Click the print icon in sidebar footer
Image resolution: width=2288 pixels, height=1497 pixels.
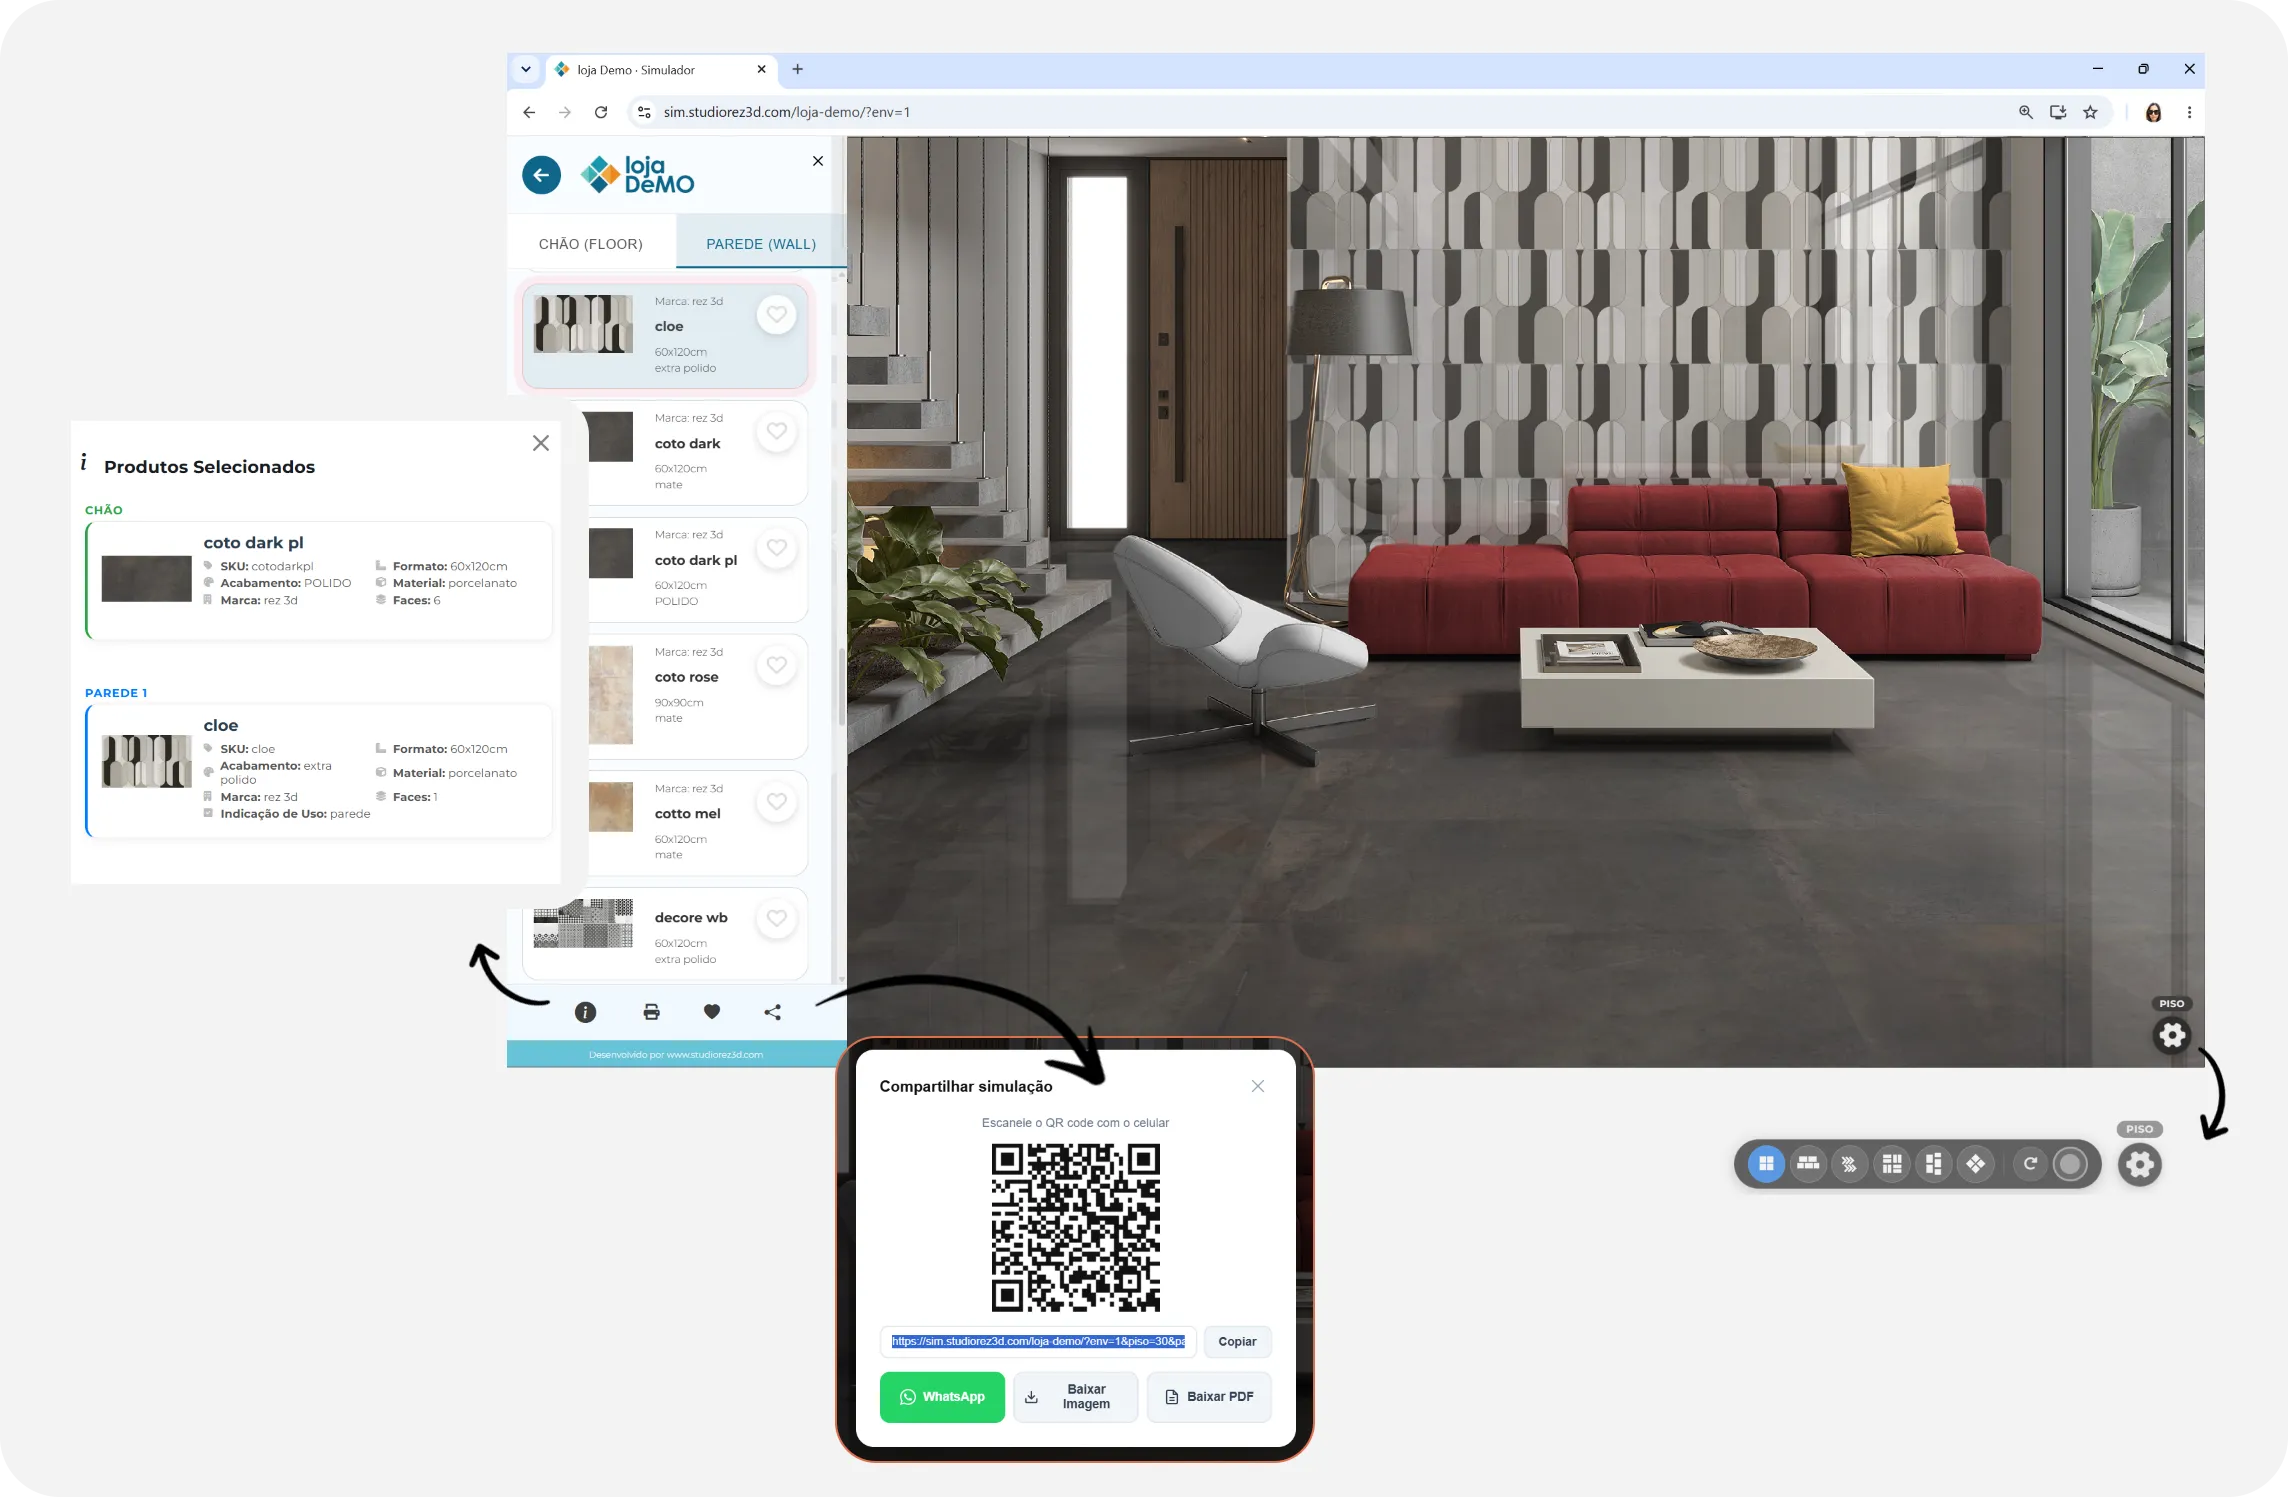pyautogui.click(x=651, y=1012)
